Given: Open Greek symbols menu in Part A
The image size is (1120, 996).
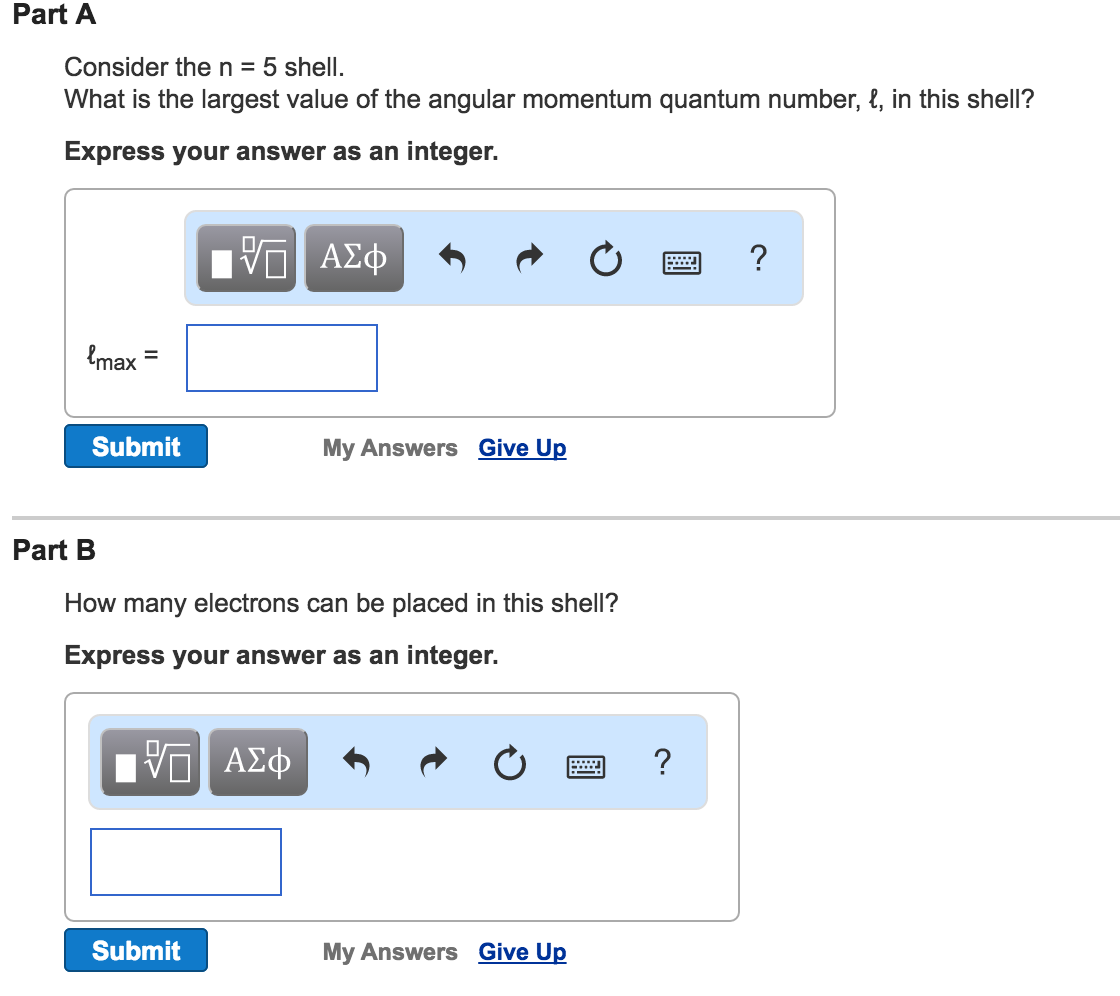Looking at the screenshot, I should coord(354,258).
